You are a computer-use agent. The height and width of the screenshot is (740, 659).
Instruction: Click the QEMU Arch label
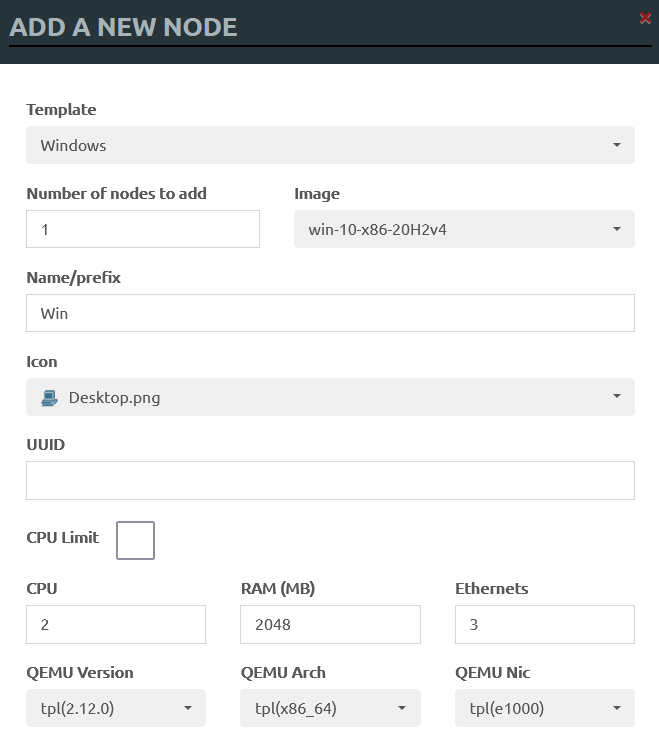coord(283,673)
